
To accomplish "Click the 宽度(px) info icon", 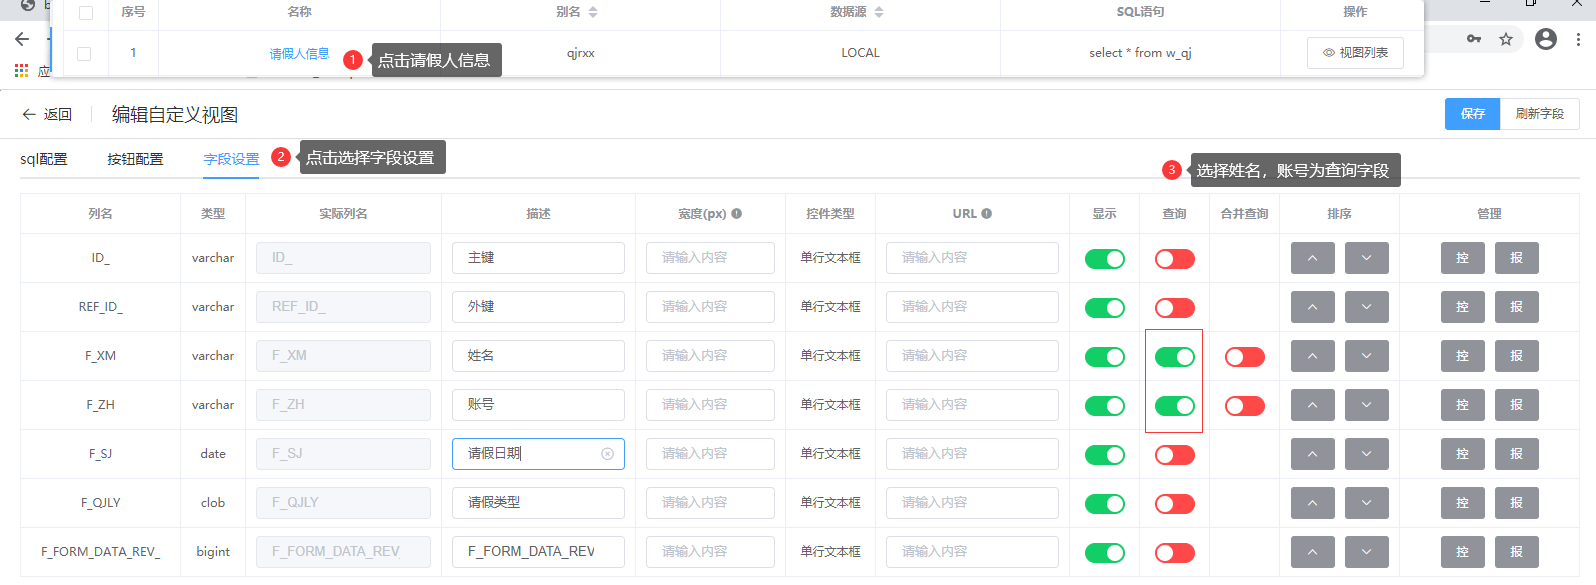I will [737, 214].
